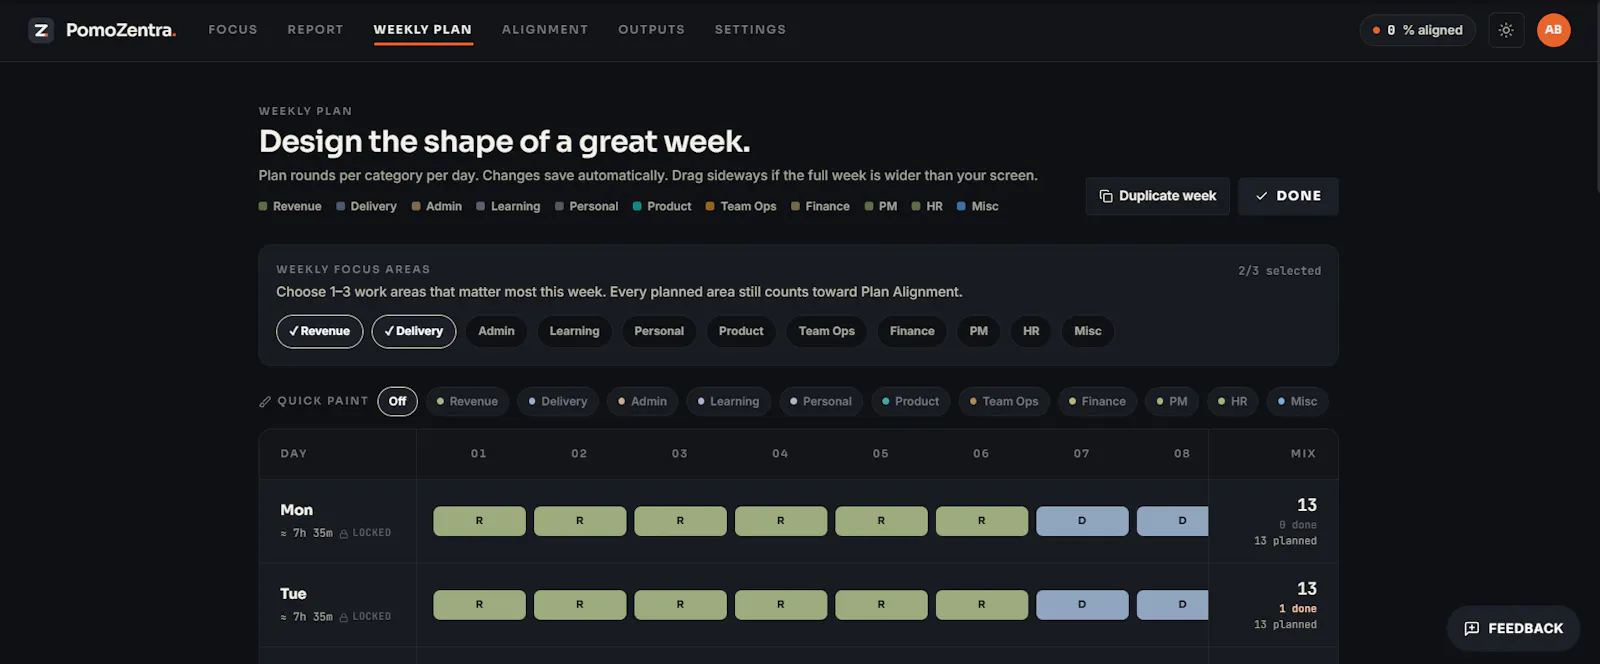This screenshot has width=1600, height=664.
Task: Click the MIX column header
Action: 1303,454
